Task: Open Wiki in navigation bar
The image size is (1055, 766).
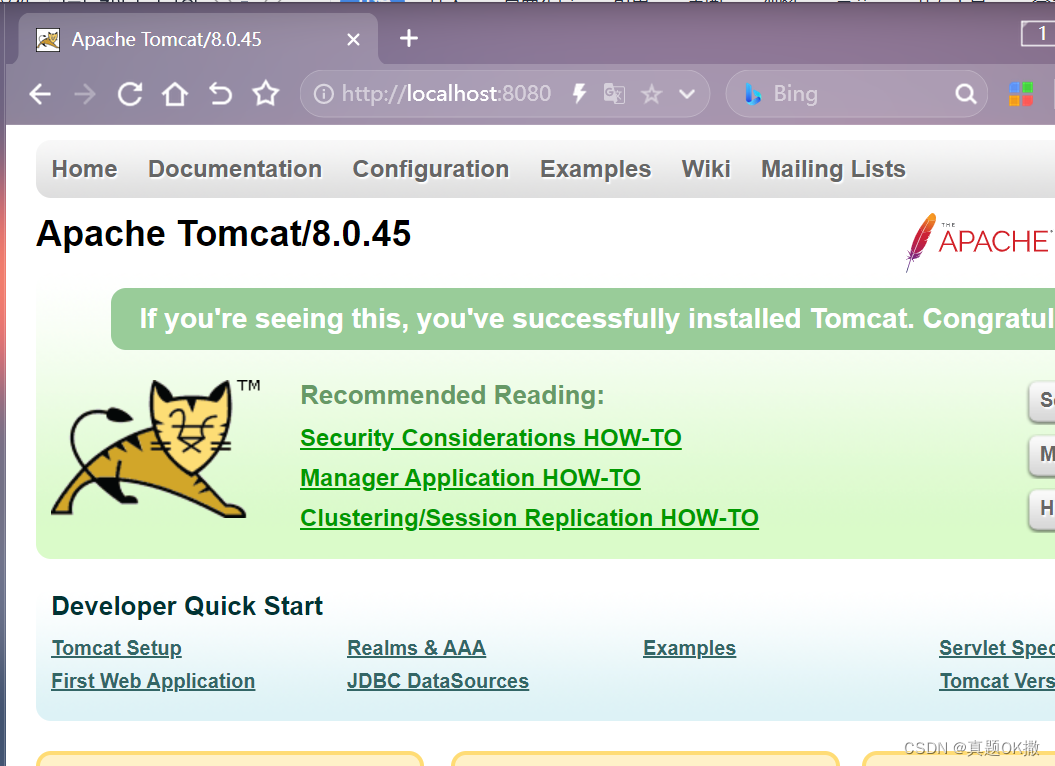Action: pos(706,169)
